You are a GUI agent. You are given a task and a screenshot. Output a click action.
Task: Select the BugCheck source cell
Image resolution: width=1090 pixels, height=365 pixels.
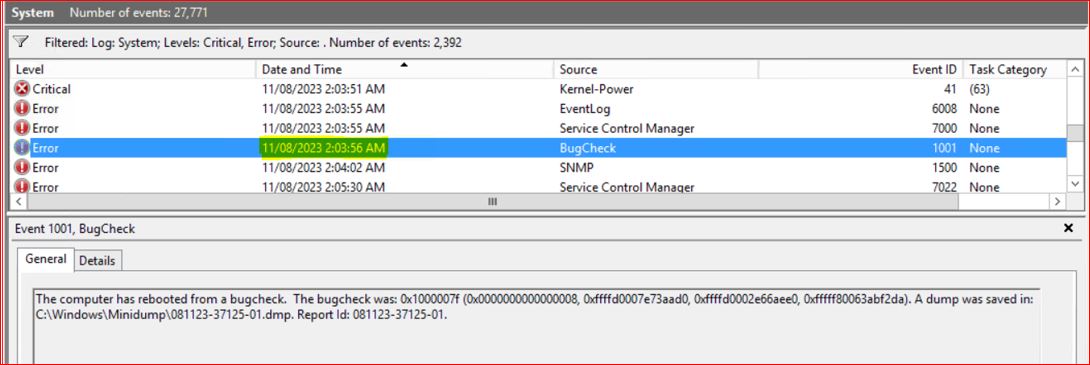tap(587, 148)
